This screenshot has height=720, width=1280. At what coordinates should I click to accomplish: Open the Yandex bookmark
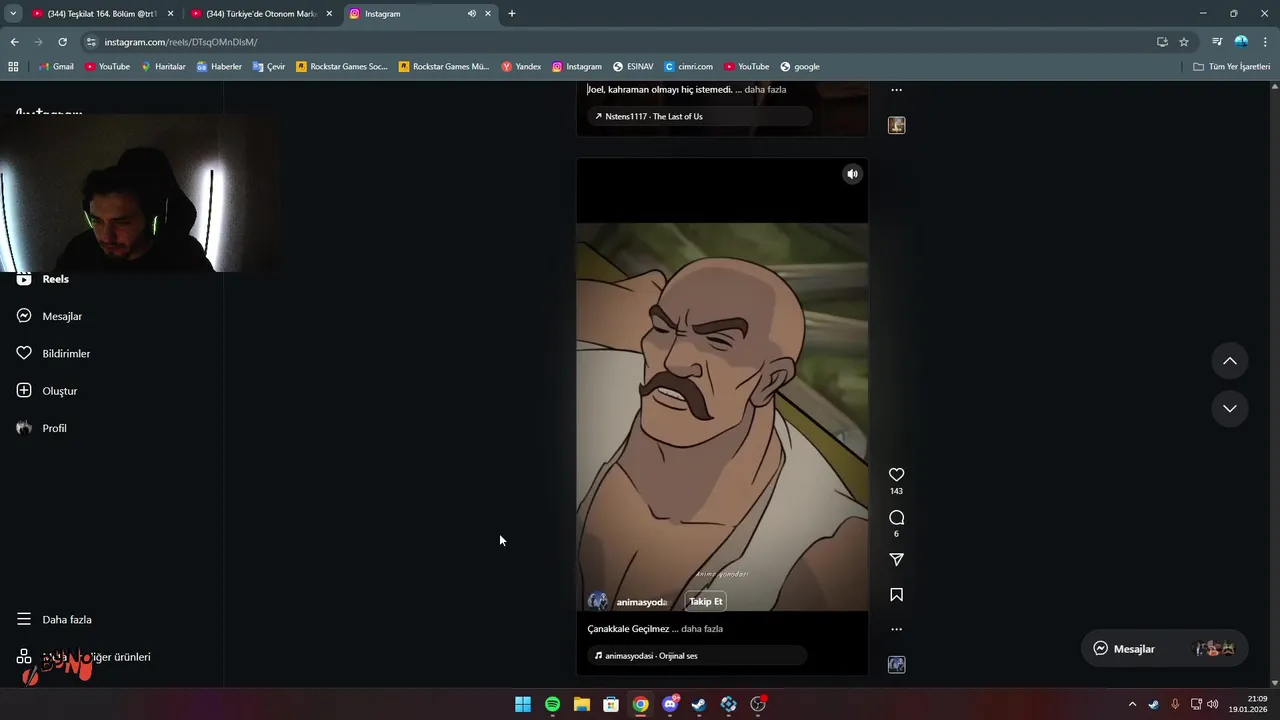point(521,67)
